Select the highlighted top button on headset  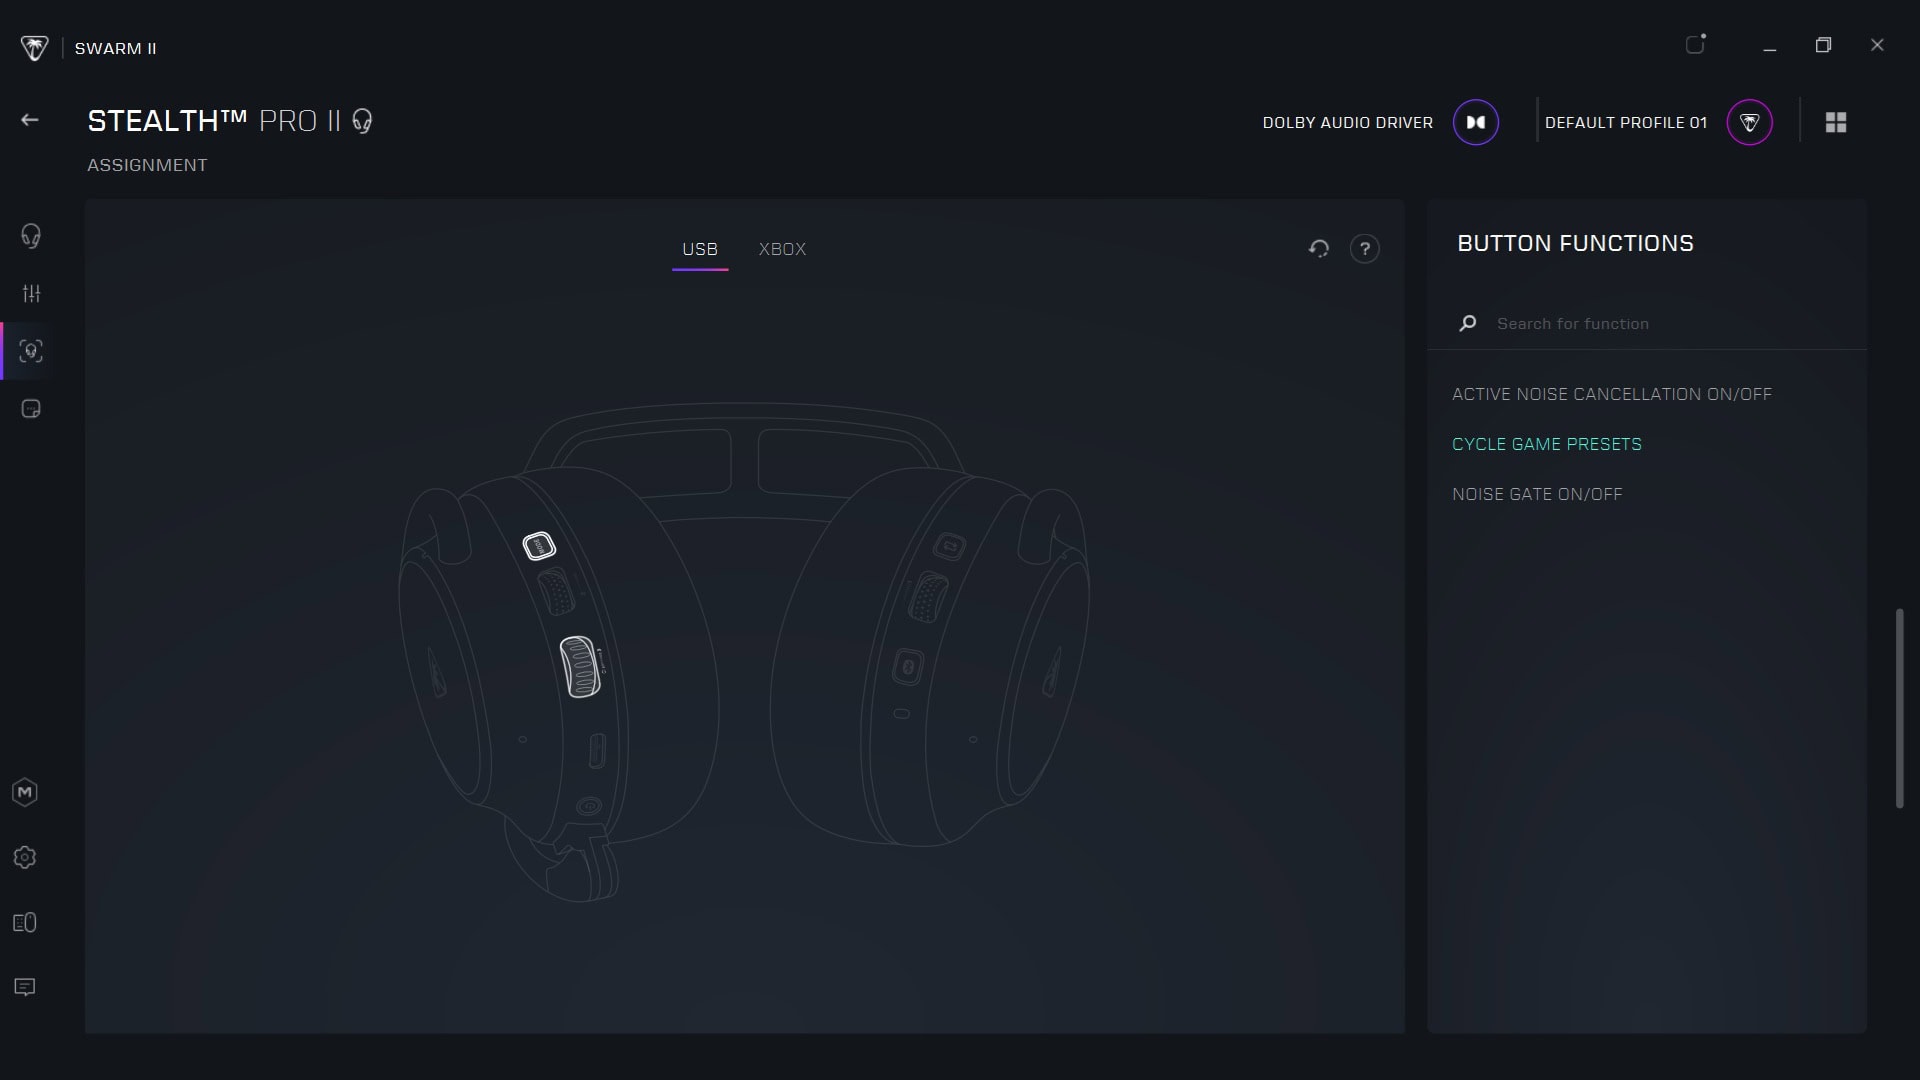pyautogui.click(x=539, y=546)
